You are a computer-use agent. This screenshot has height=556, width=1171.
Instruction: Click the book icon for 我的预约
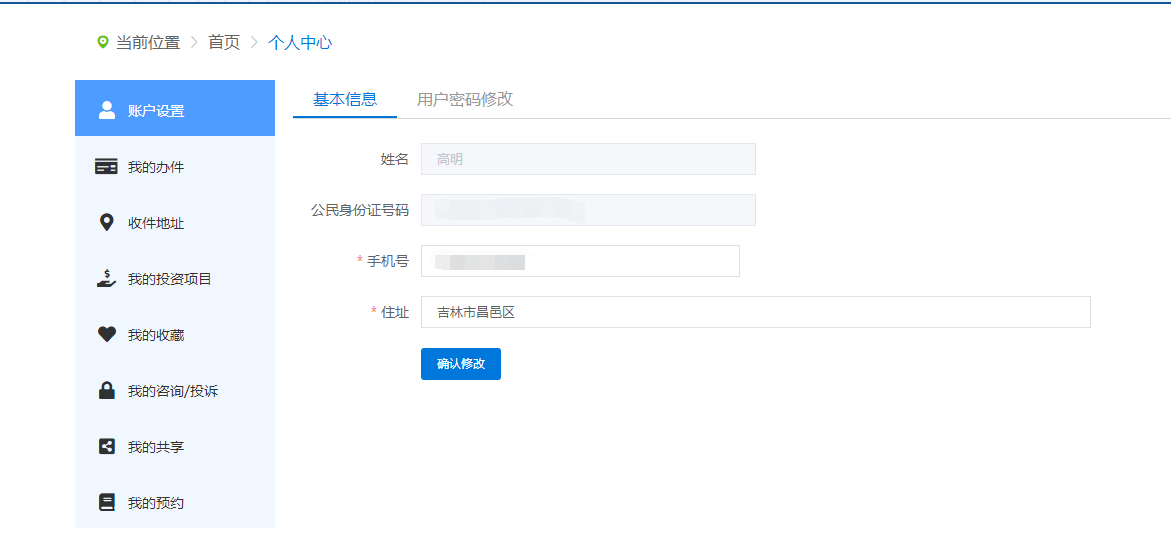click(x=107, y=502)
